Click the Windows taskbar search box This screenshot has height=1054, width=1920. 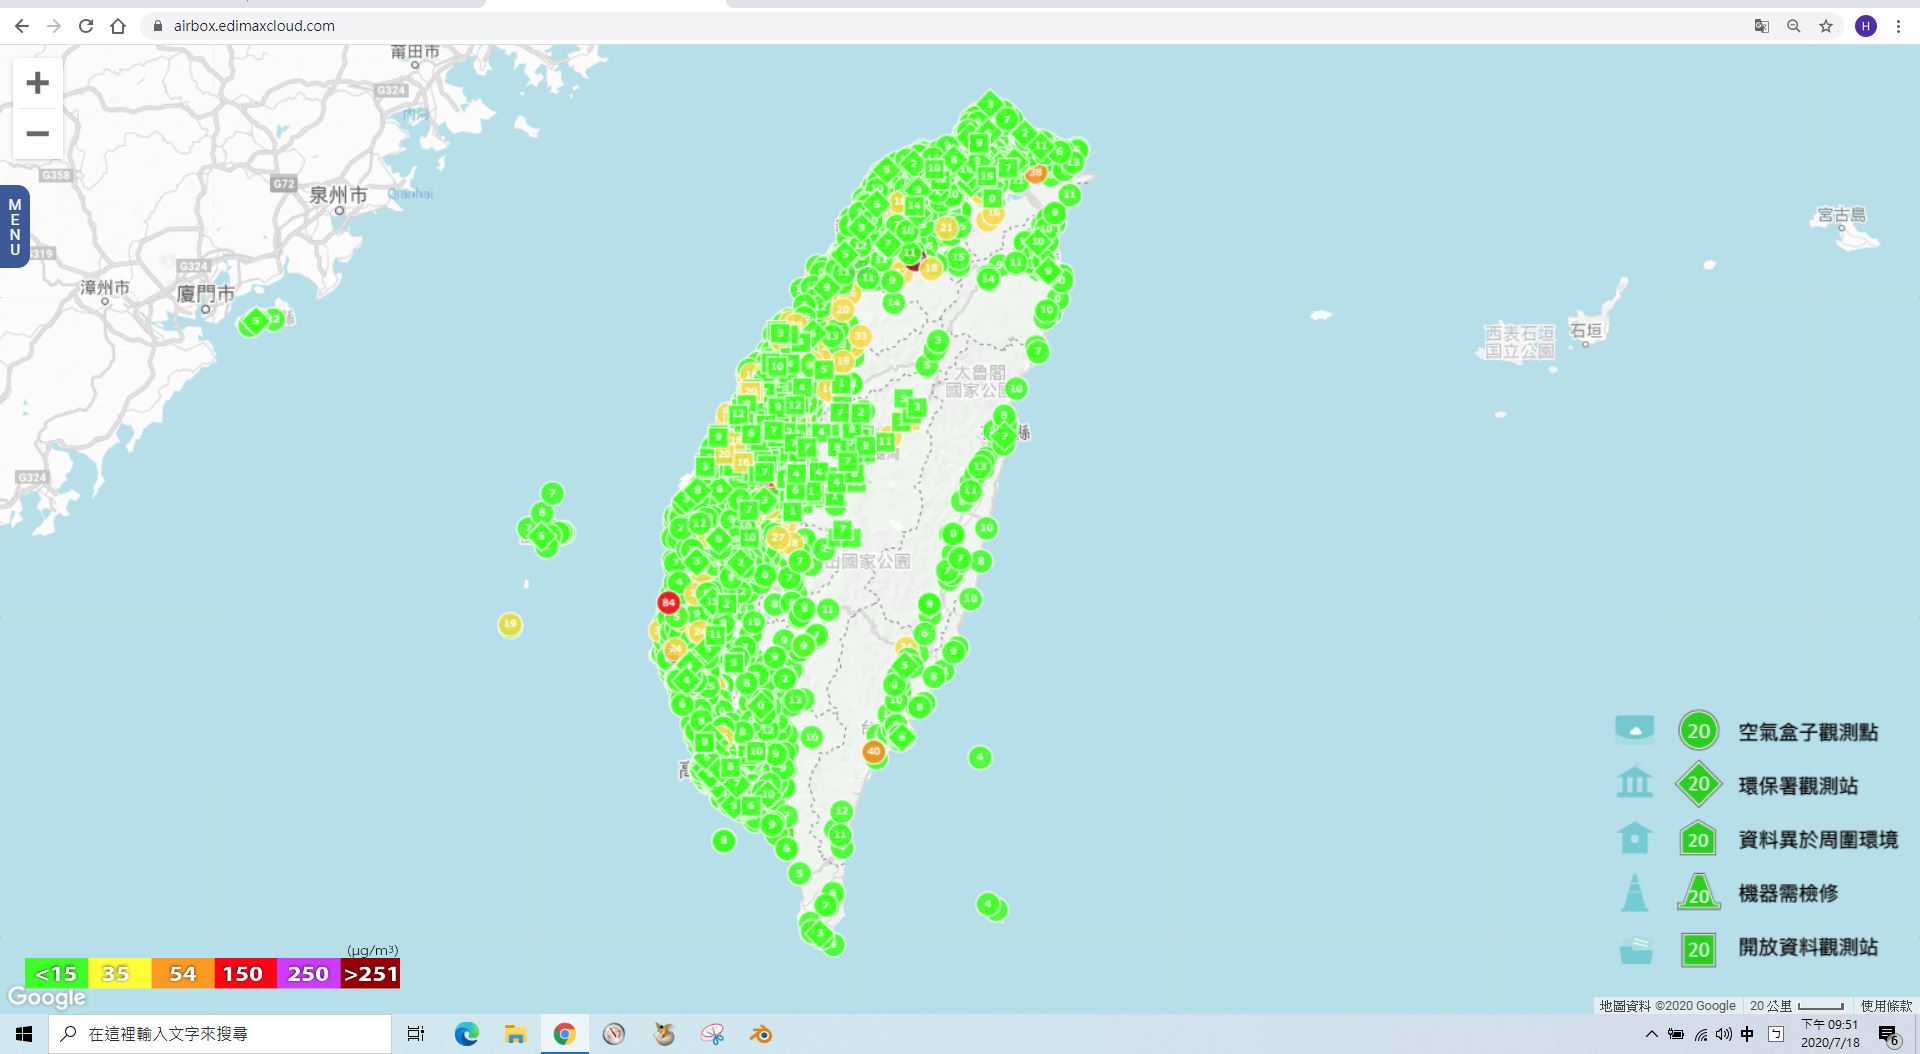click(x=220, y=1034)
